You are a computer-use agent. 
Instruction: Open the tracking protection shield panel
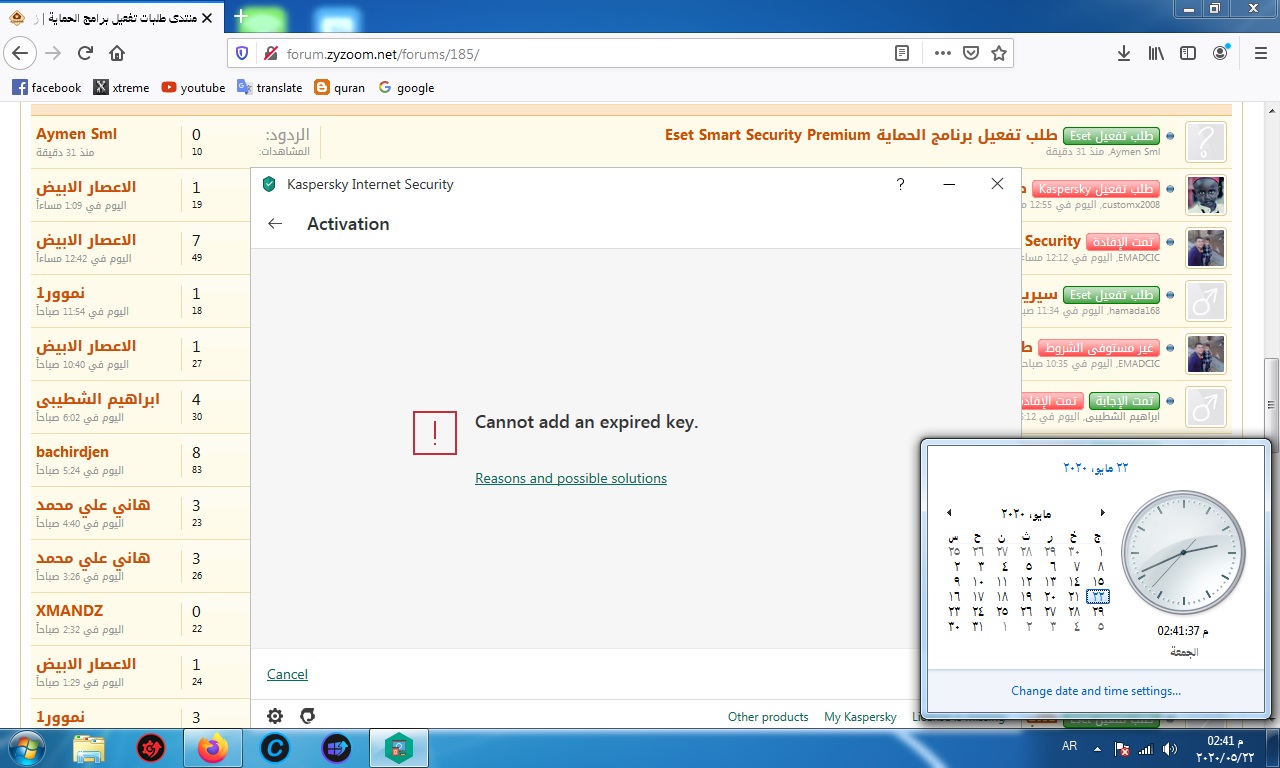[242, 53]
